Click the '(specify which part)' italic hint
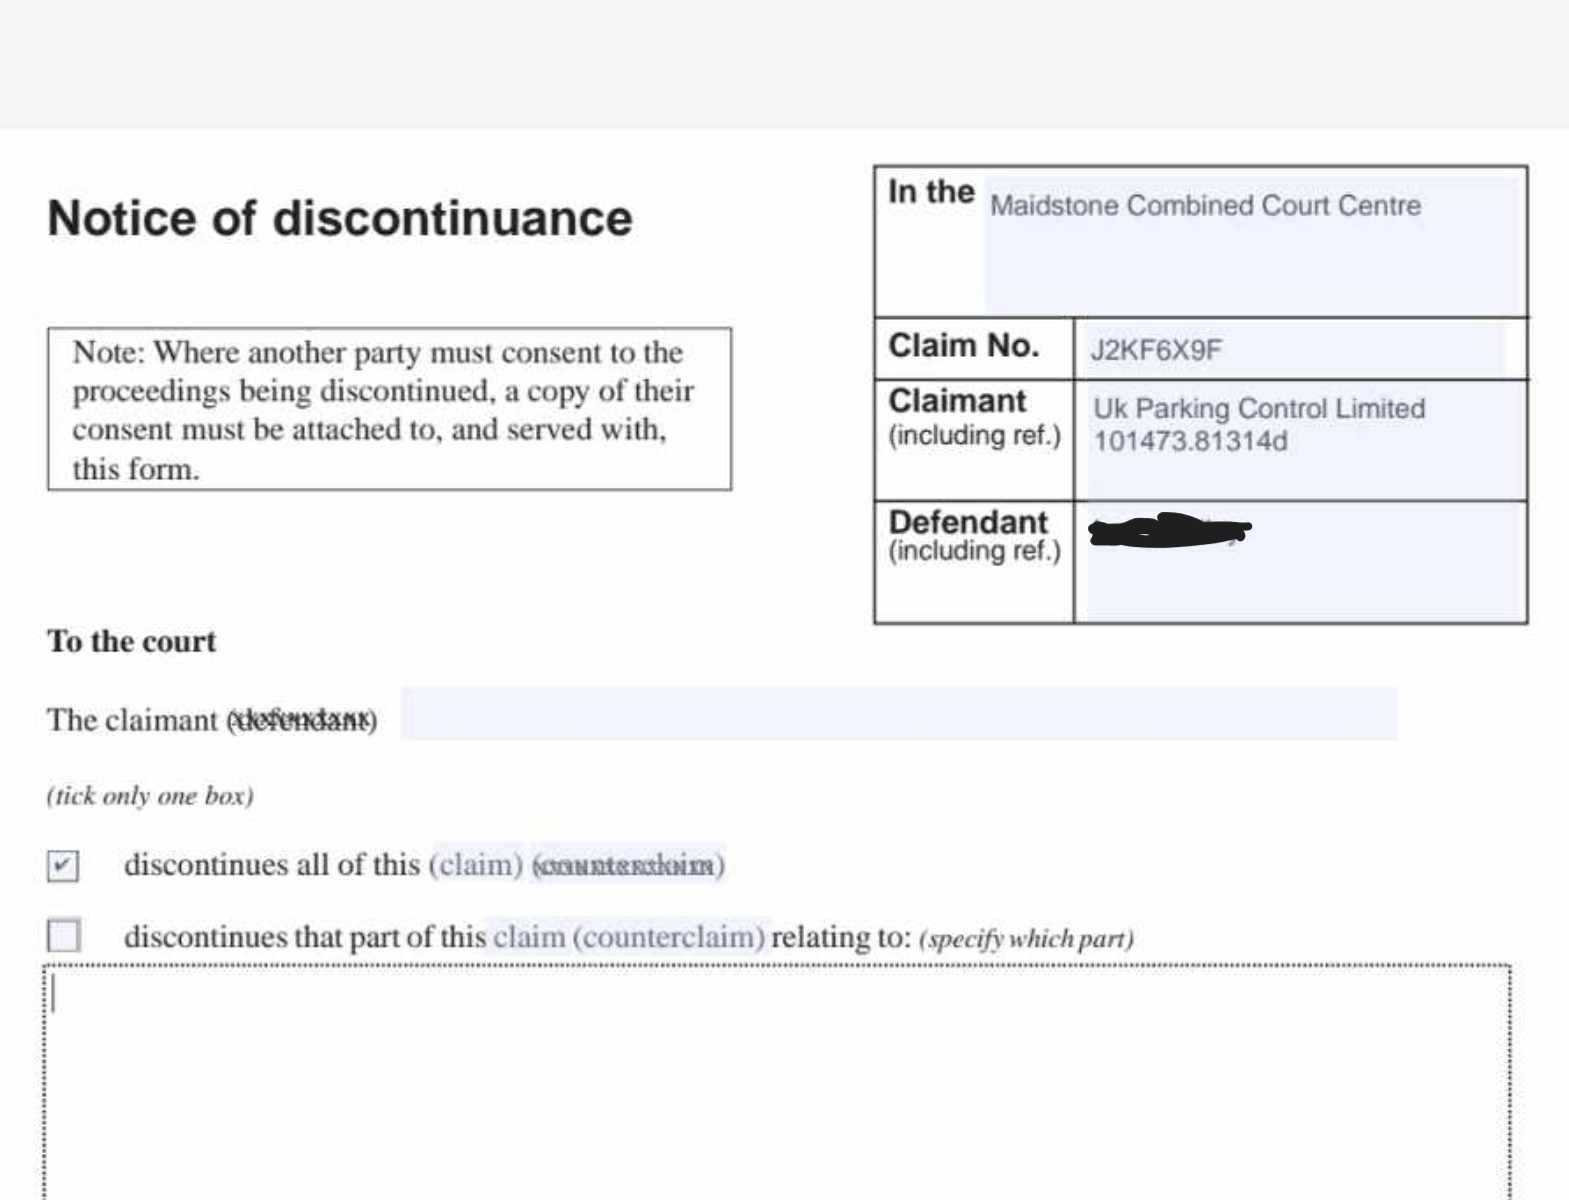This screenshot has width=1569, height=1200. coord(1026,939)
